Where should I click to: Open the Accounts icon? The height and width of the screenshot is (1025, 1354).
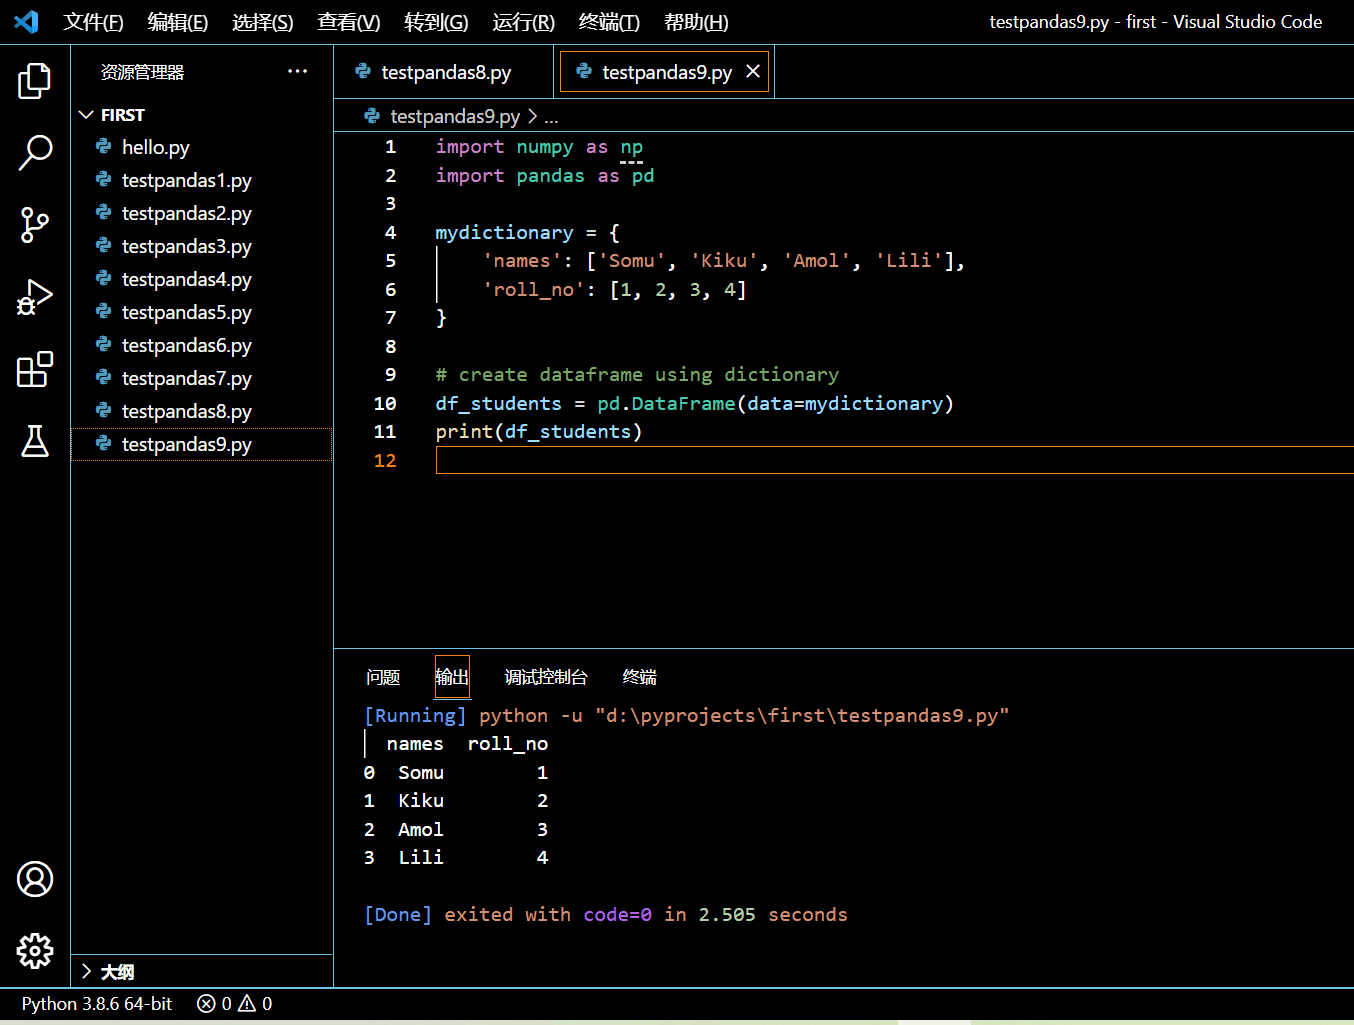pyautogui.click(x=34, y=879)
